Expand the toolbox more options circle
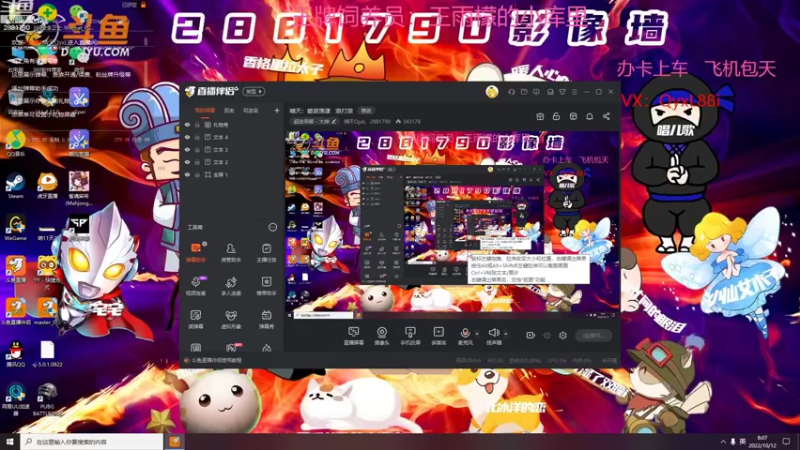 pos(273,227)
